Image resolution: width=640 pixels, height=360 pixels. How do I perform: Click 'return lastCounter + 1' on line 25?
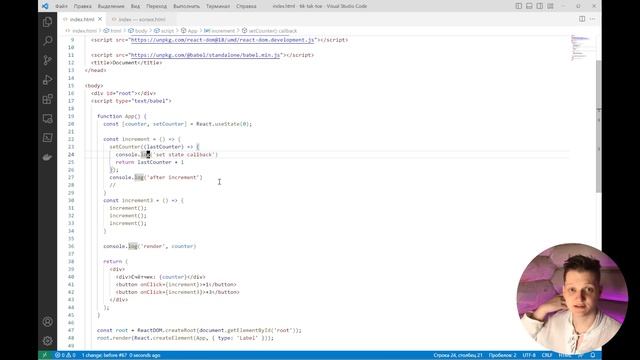pos(149,162)
